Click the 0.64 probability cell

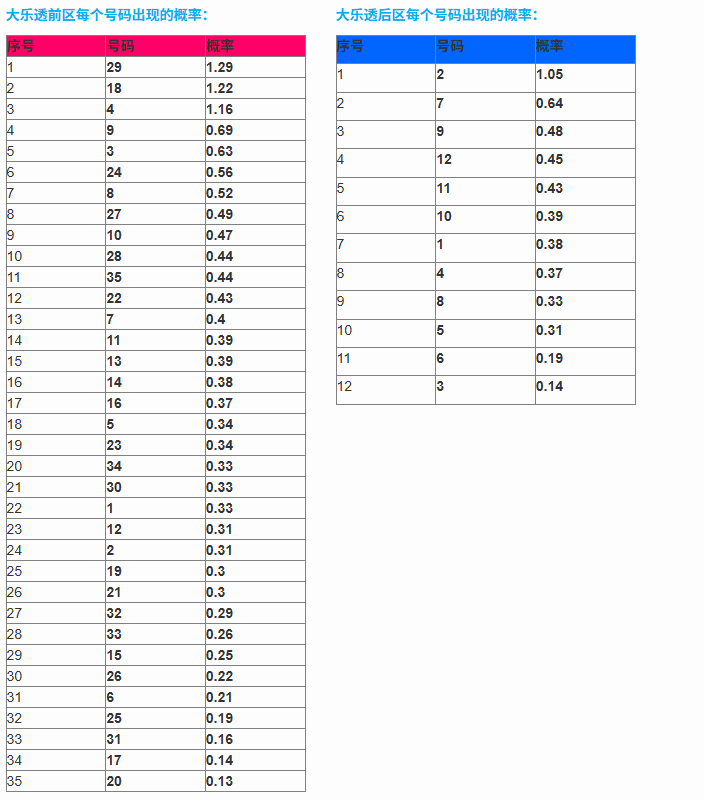550,103
